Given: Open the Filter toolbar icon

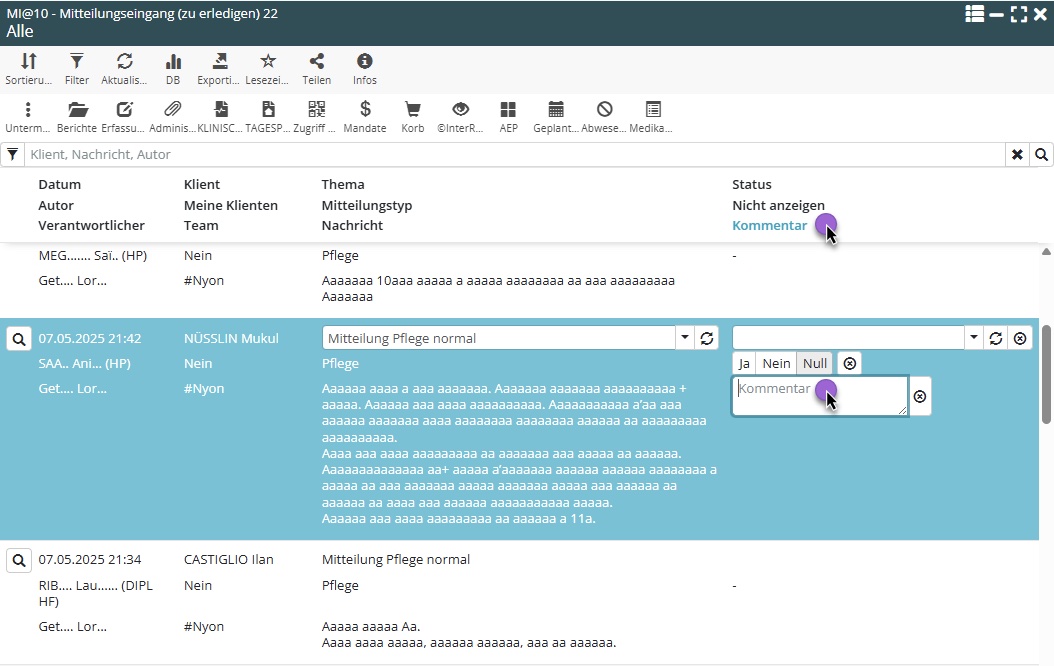Looking at the screenshot, I should point(77,62).
